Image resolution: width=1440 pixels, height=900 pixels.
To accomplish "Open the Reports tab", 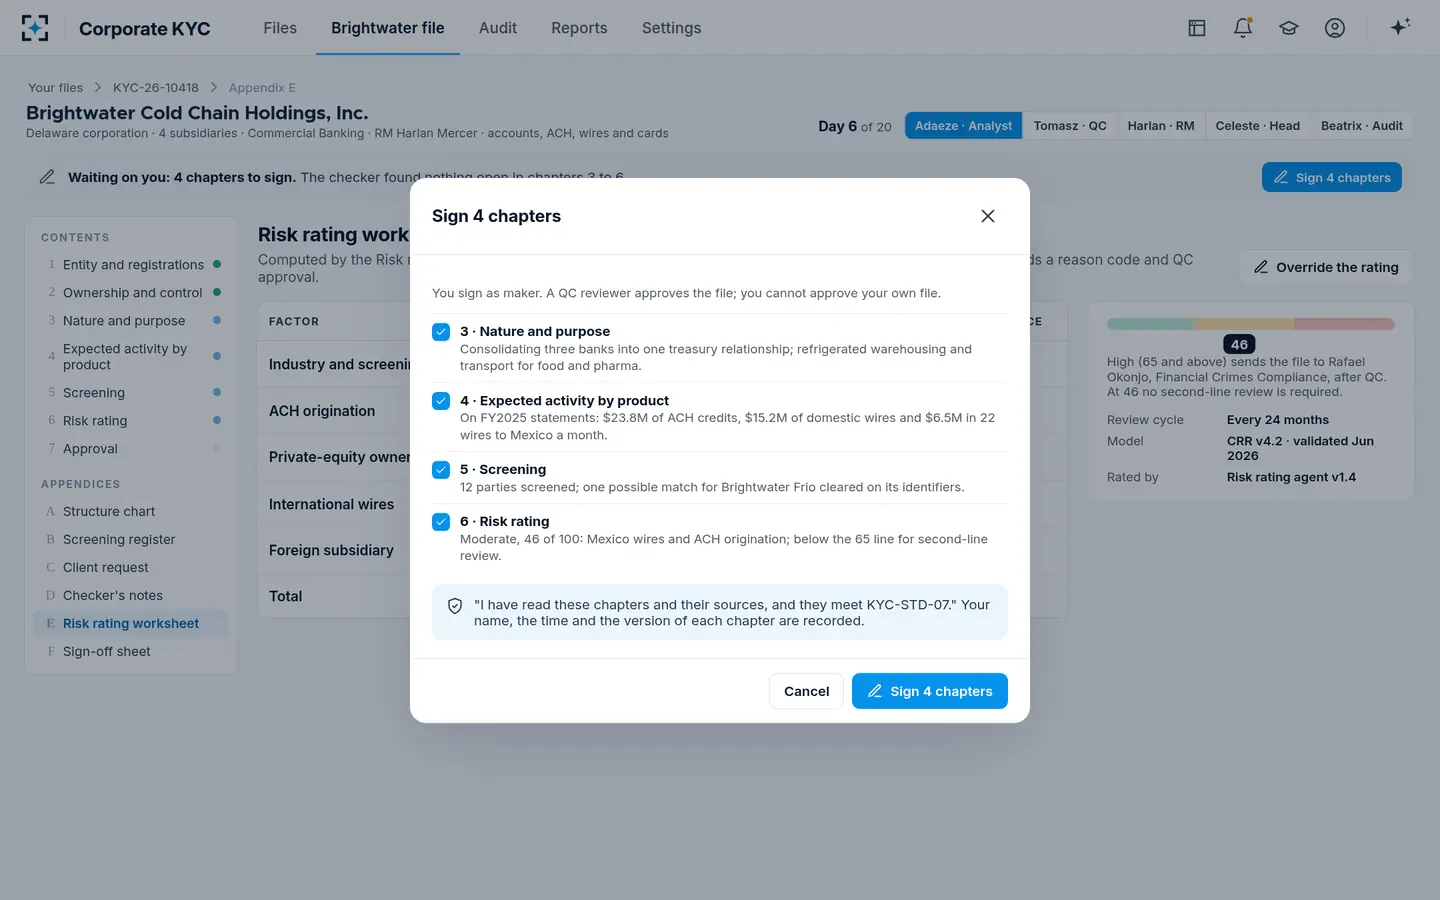I will click(579, 28).
